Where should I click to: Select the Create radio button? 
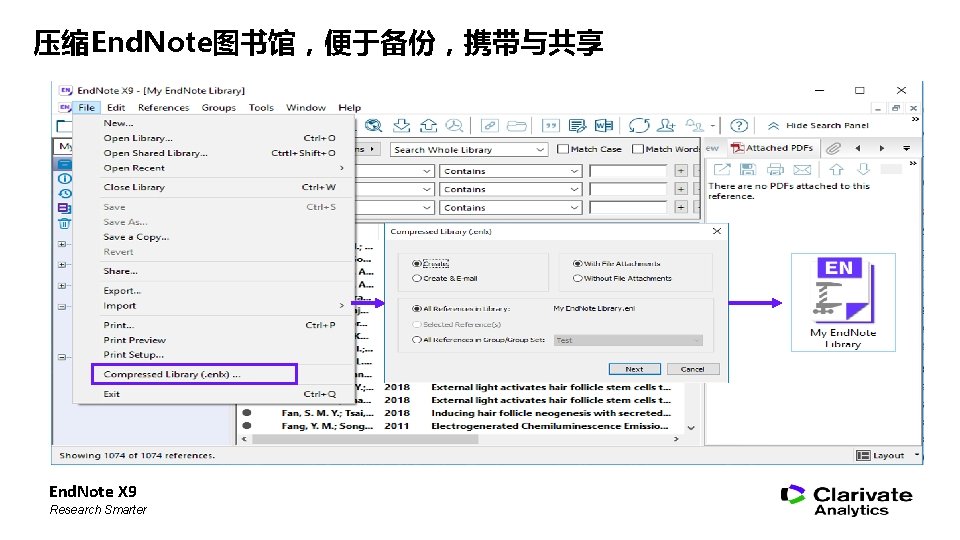point(416,263)
